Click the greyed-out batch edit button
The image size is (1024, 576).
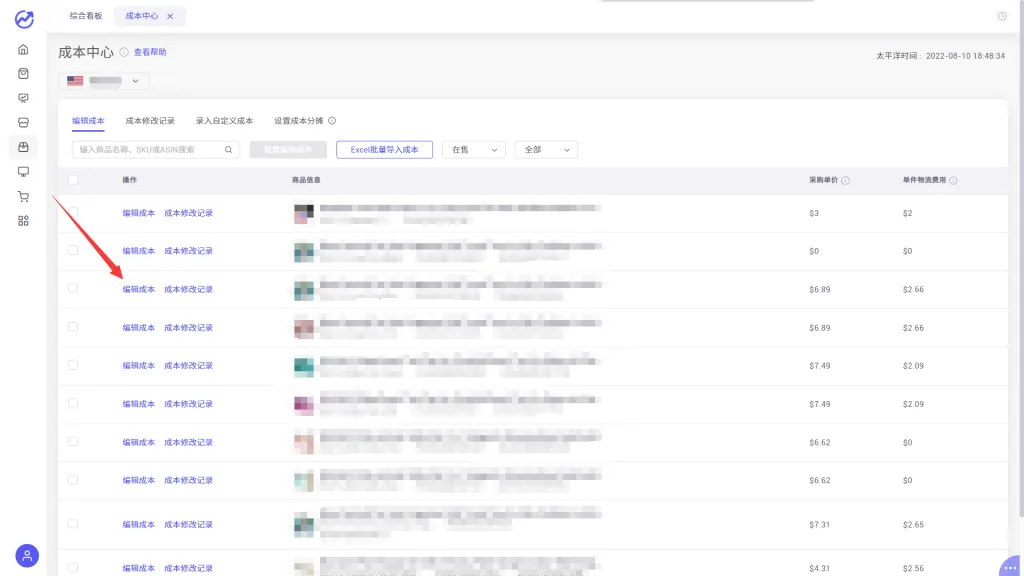pos(288,150)
